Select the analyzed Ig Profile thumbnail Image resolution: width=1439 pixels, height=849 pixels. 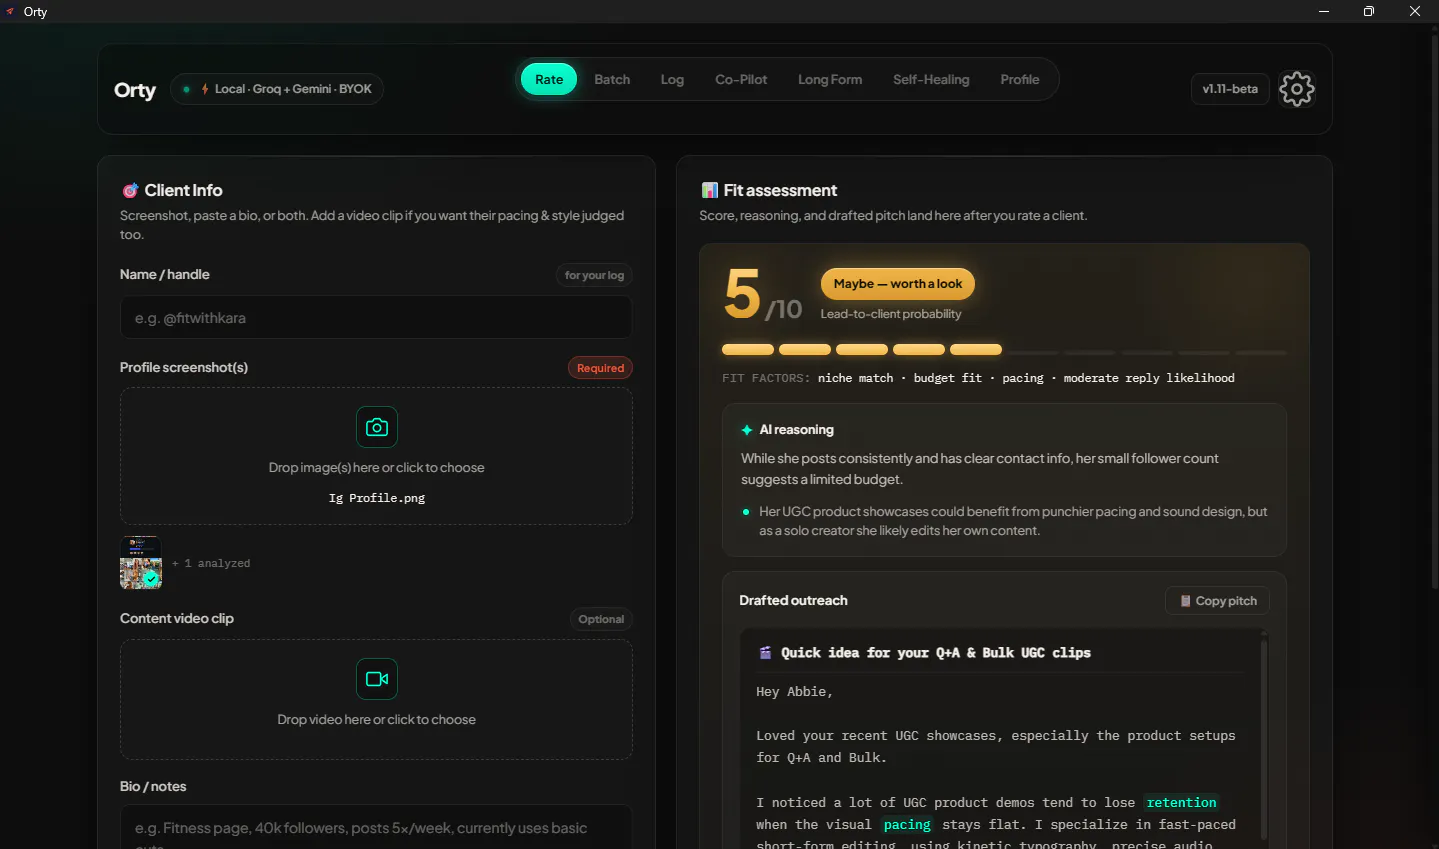141,562
